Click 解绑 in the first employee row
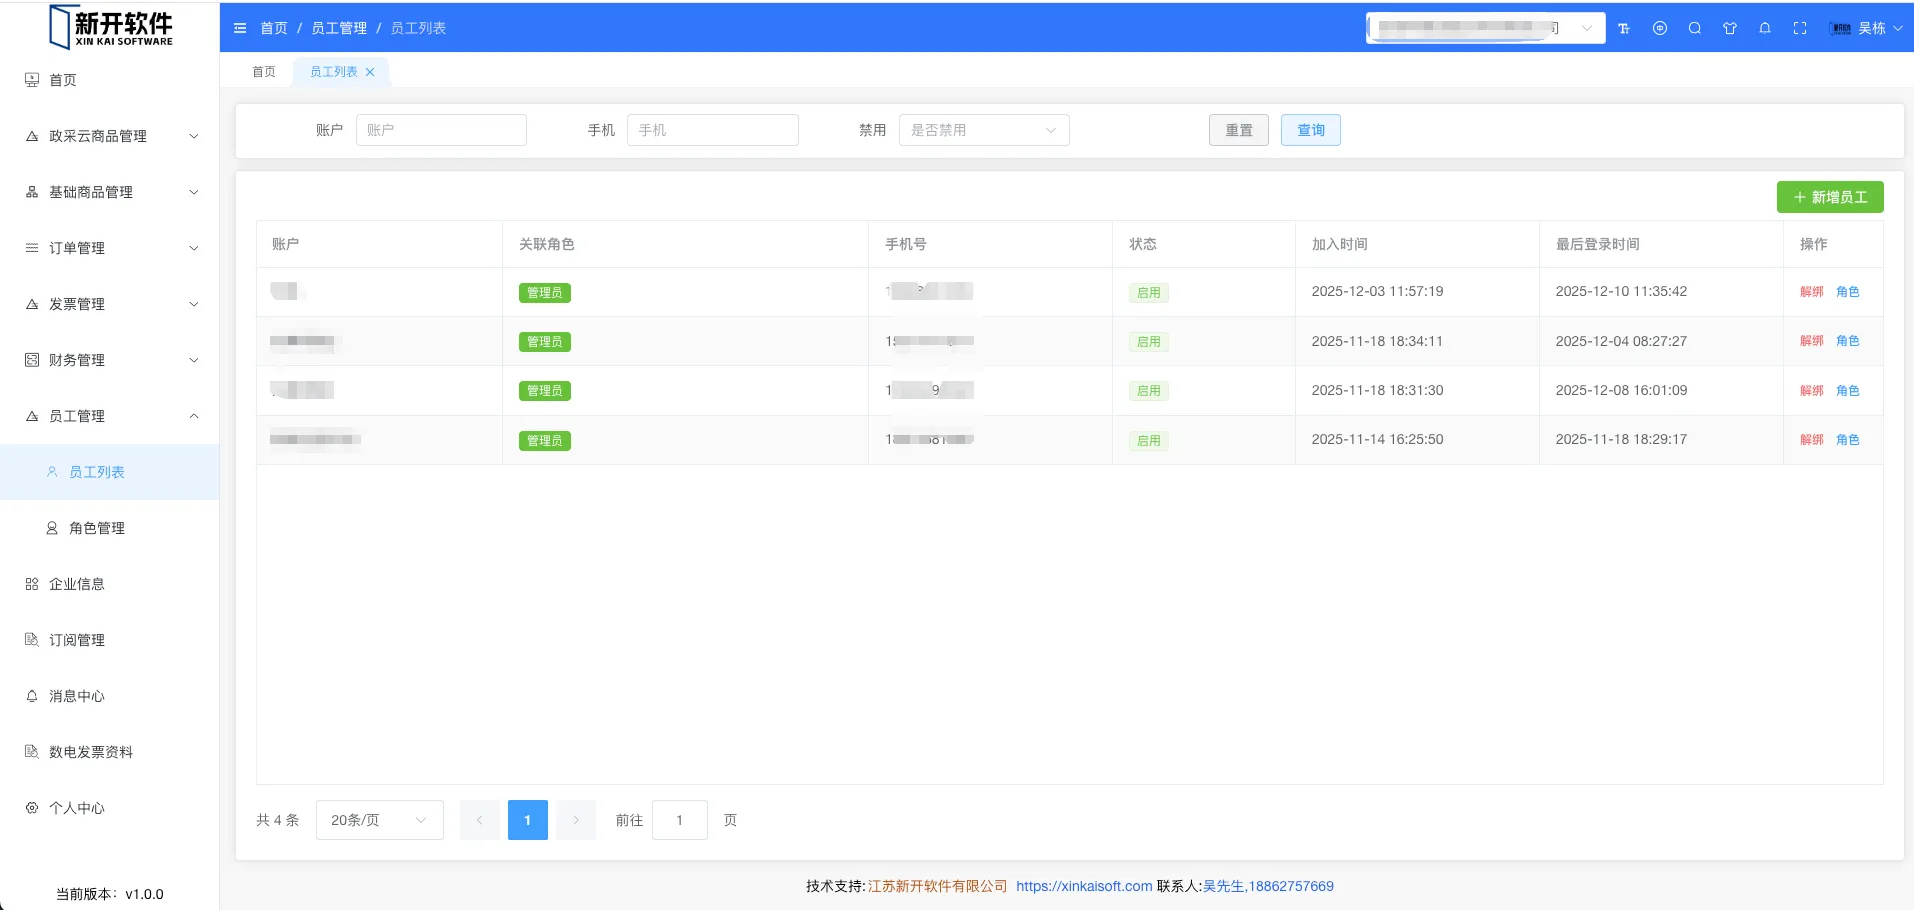 coord(1811,292)
